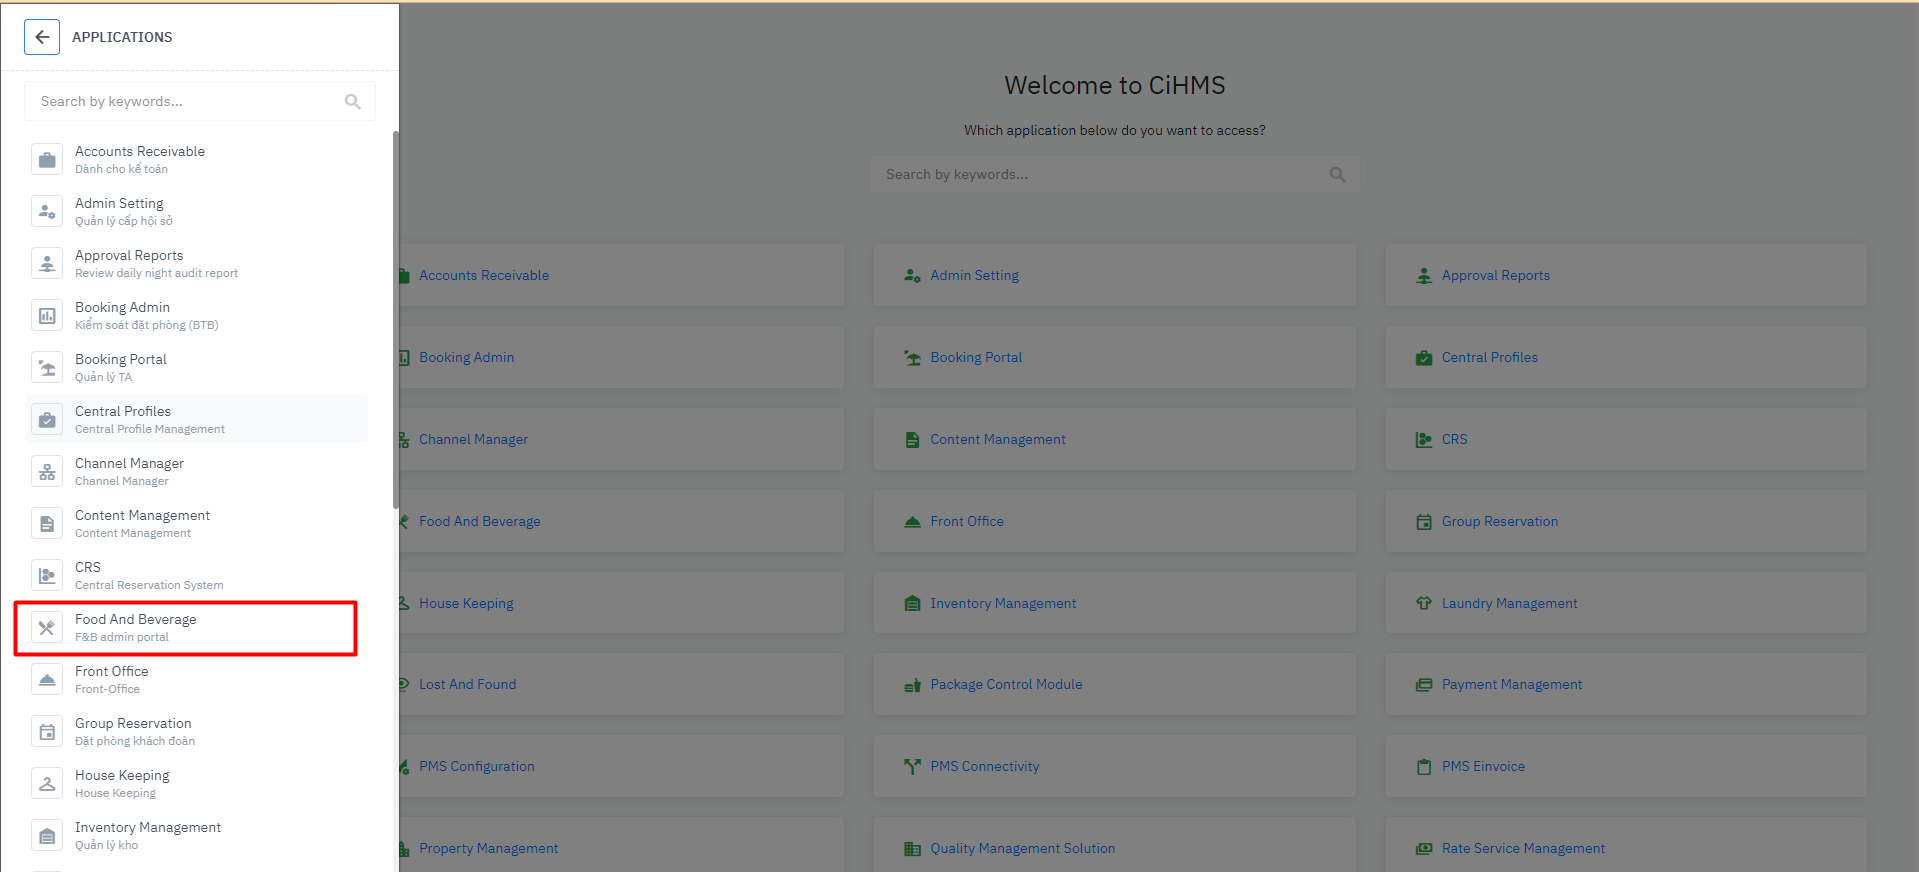Click the Admin Setting user-gear icon in sidebar
The width and height of the screenshot is (1919, 872).
tap(47, 212)
